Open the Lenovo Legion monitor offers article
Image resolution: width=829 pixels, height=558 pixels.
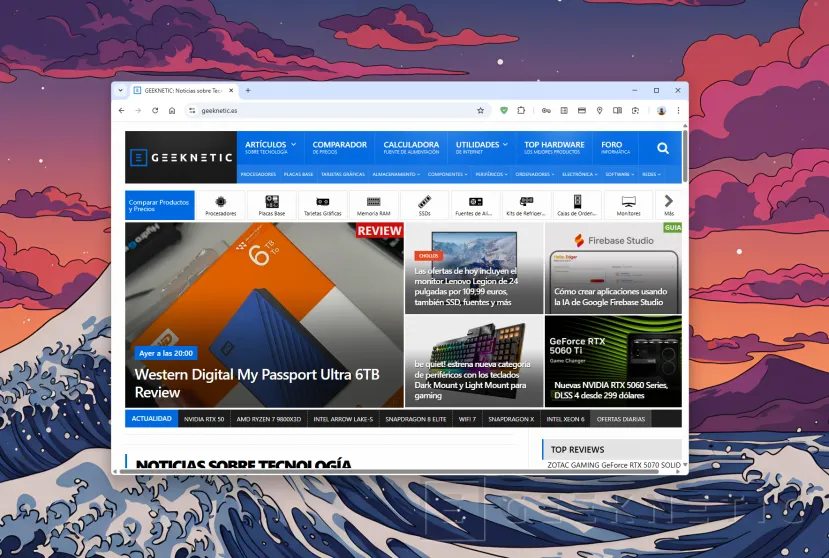(474, 268)
